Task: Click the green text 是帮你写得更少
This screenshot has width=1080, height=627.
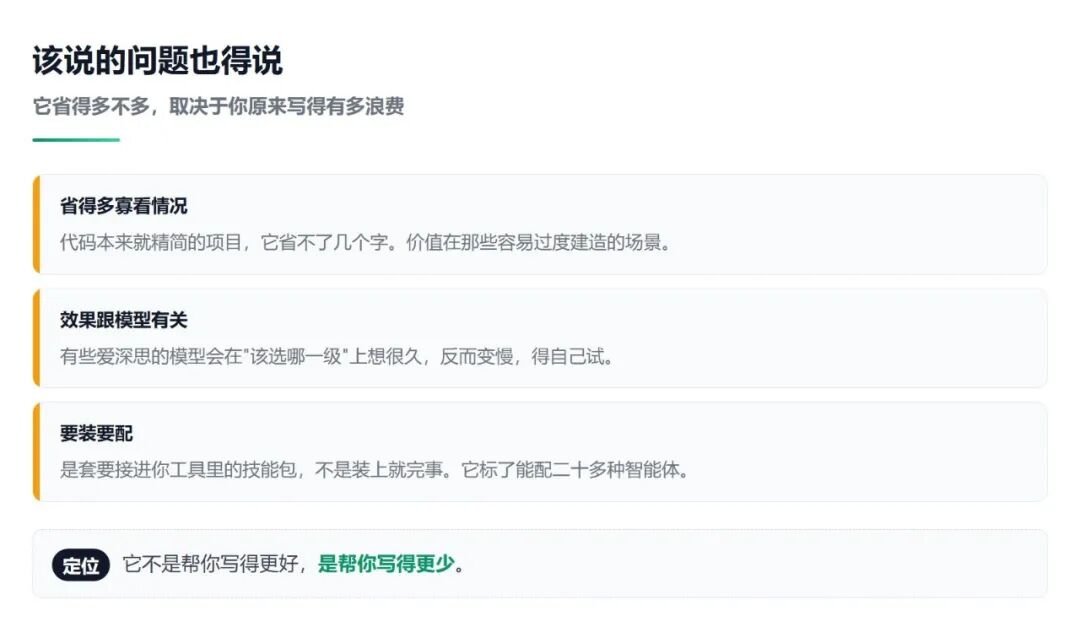Action: (386, 564)
